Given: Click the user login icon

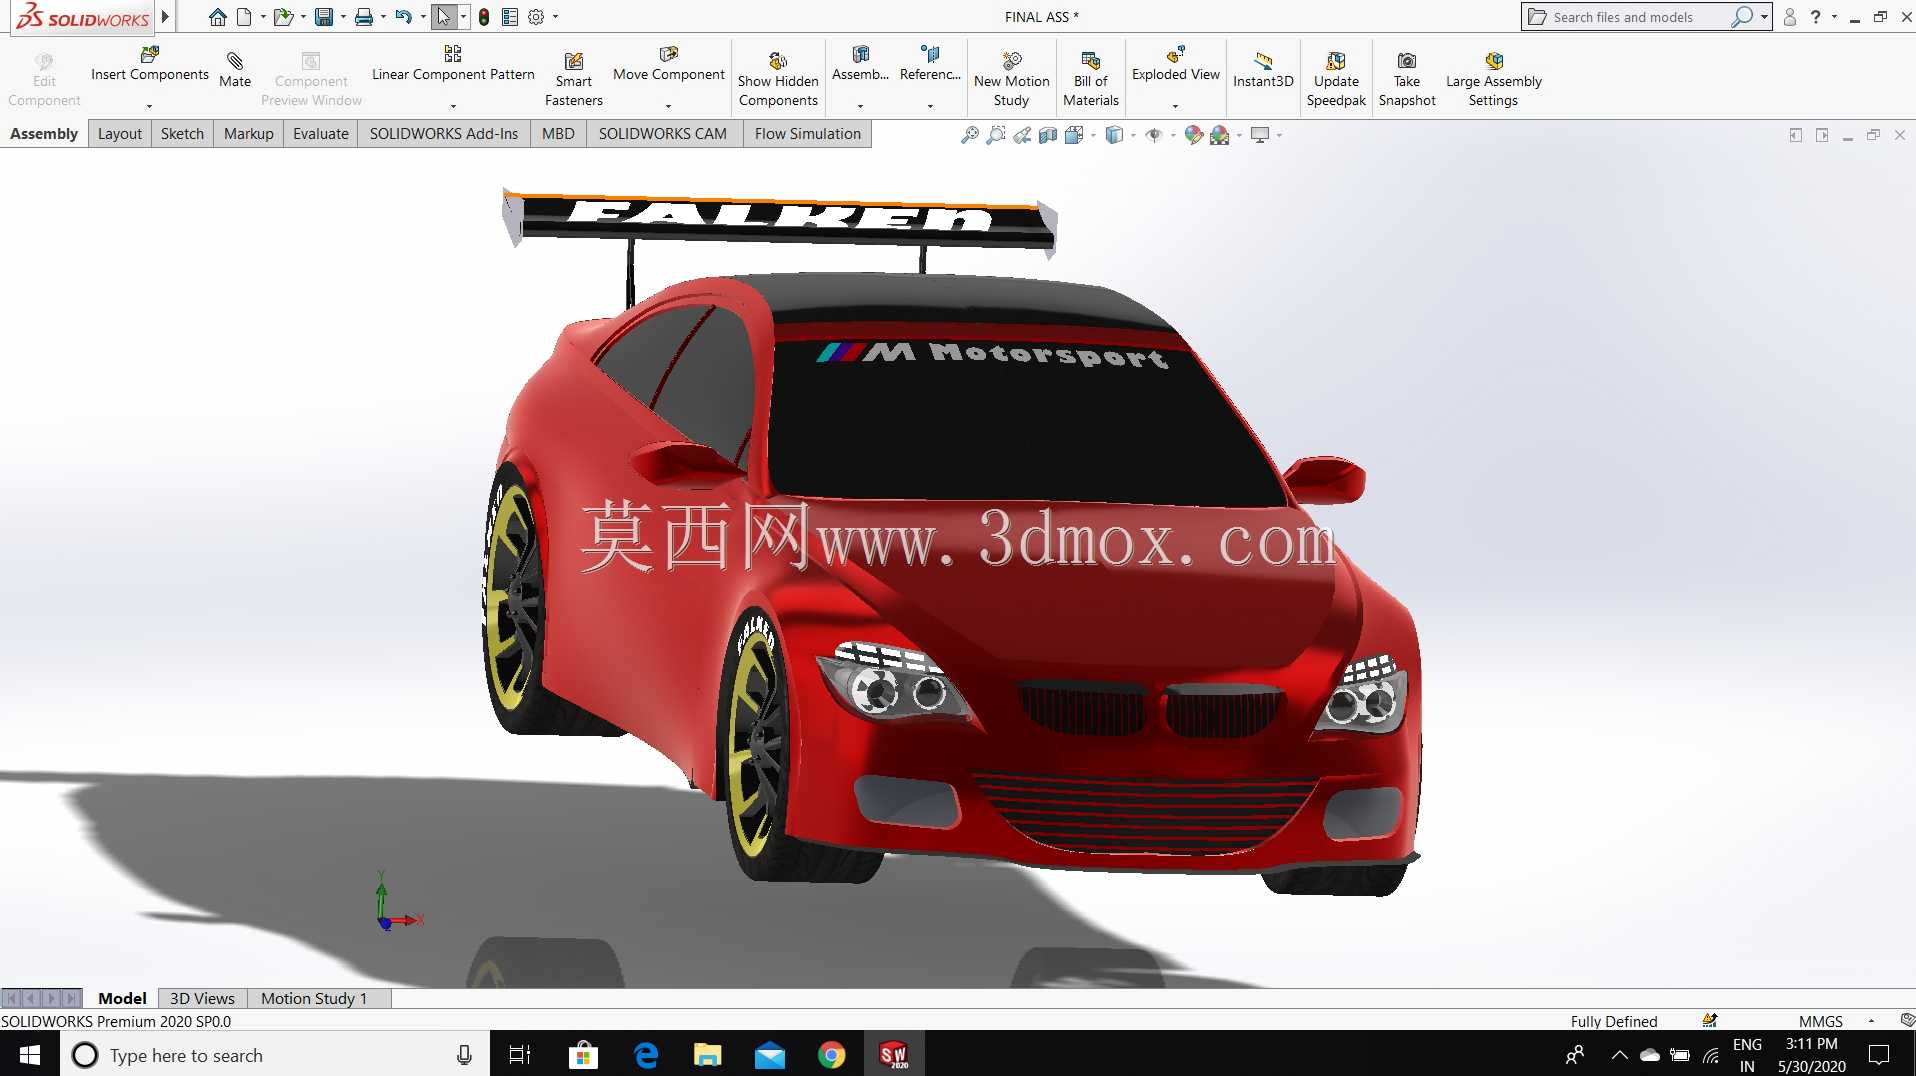Looking at the screenshot, I should (x=1790, y=17).
